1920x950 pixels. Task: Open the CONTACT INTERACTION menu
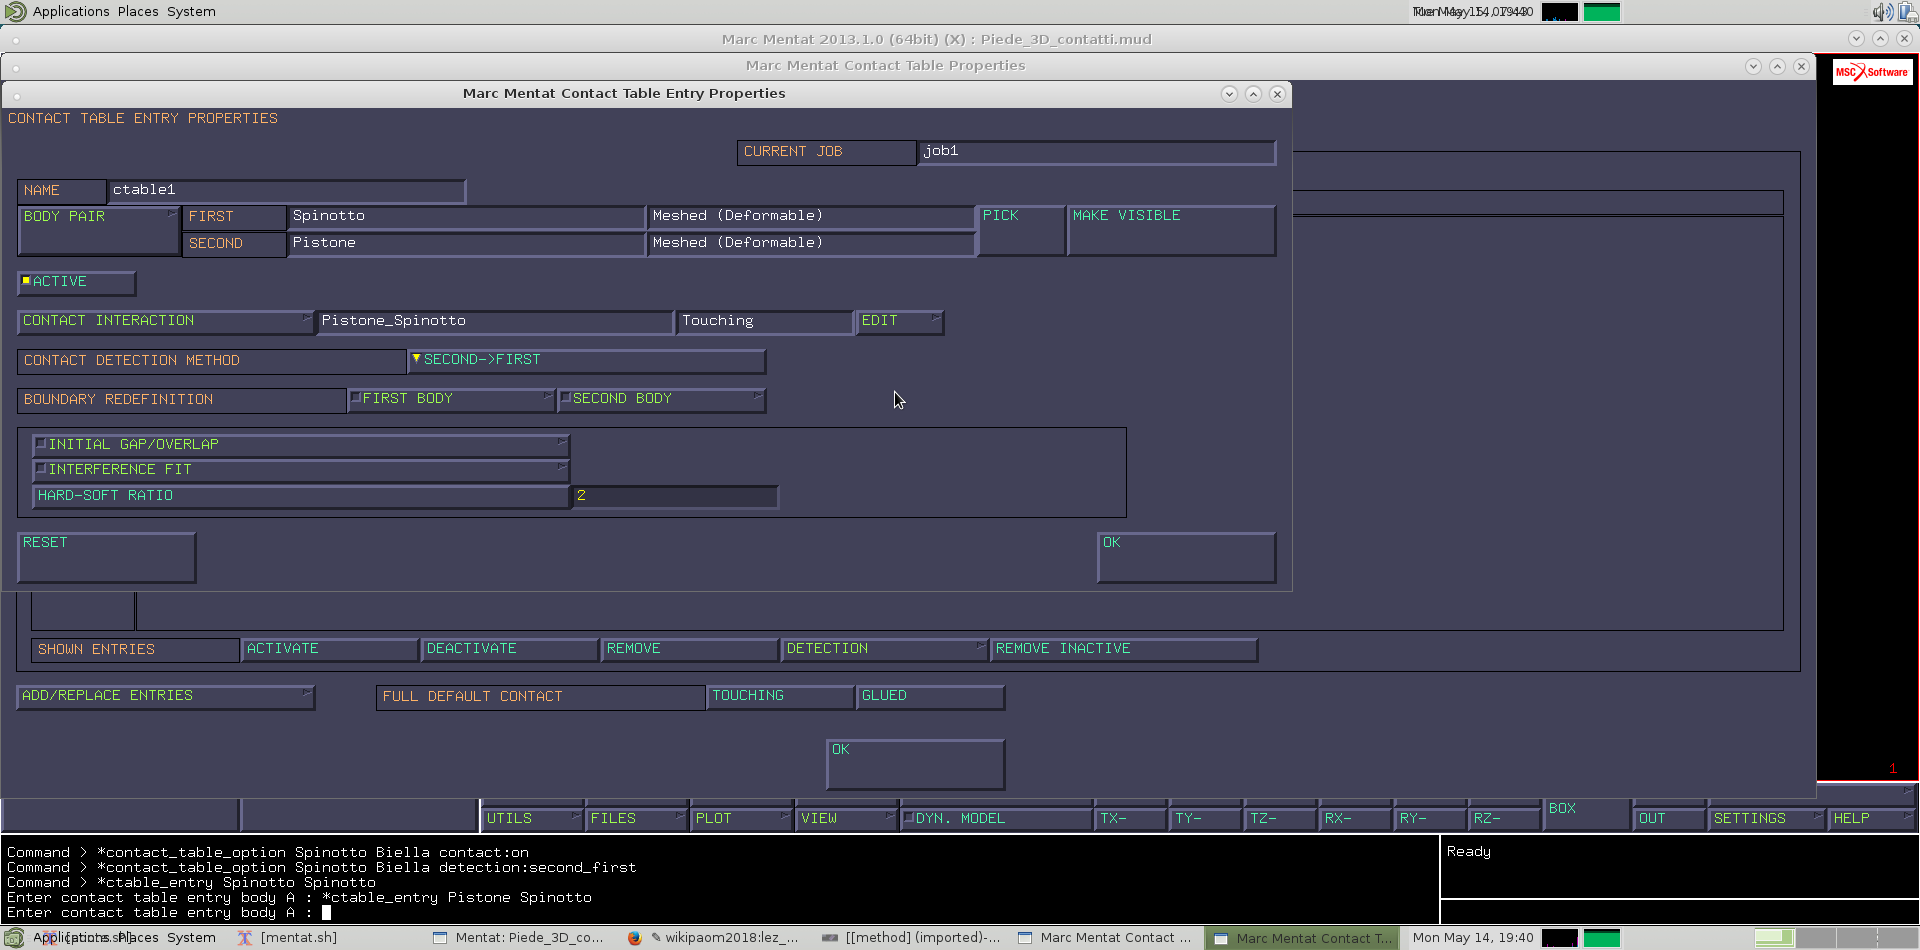pos(166,321)
